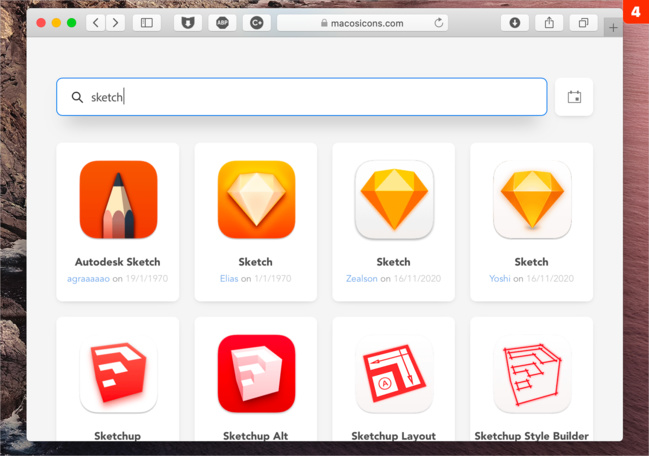Show the tab overview
649x456 pixels.
pos(583,23)
